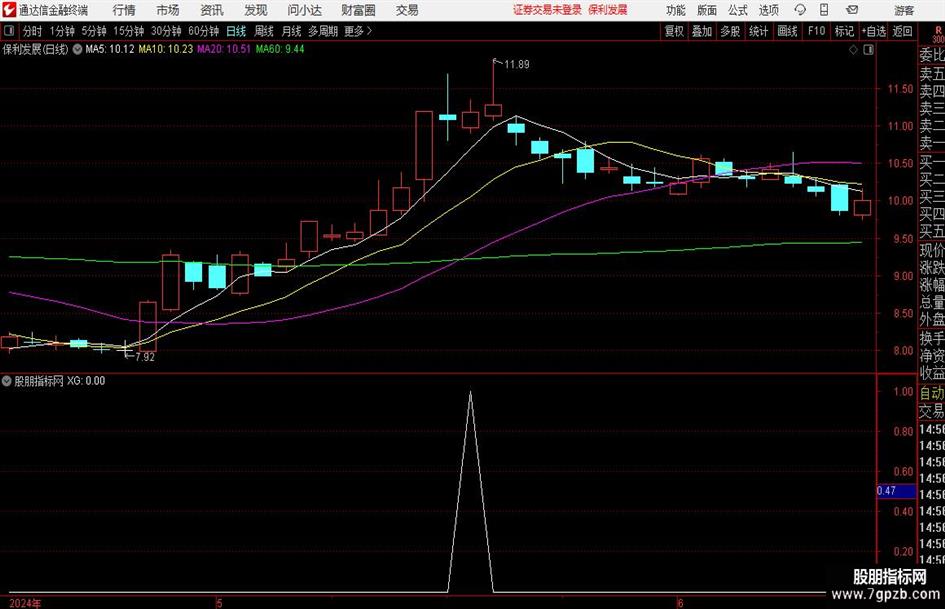945x609 pixels.
Task: Click the 7.92 low price label
Action: 145,357
